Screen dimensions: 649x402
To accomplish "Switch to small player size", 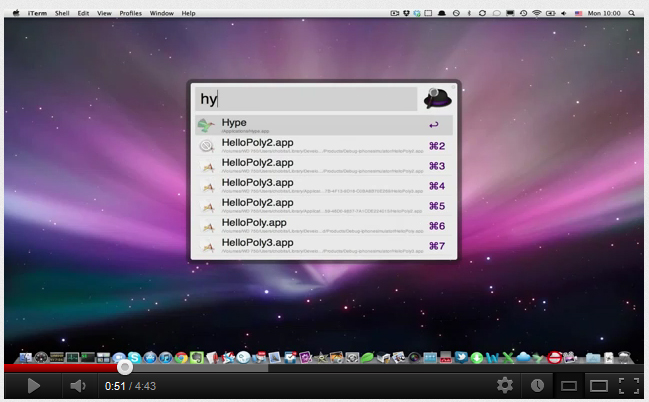I will coord(569,386).
